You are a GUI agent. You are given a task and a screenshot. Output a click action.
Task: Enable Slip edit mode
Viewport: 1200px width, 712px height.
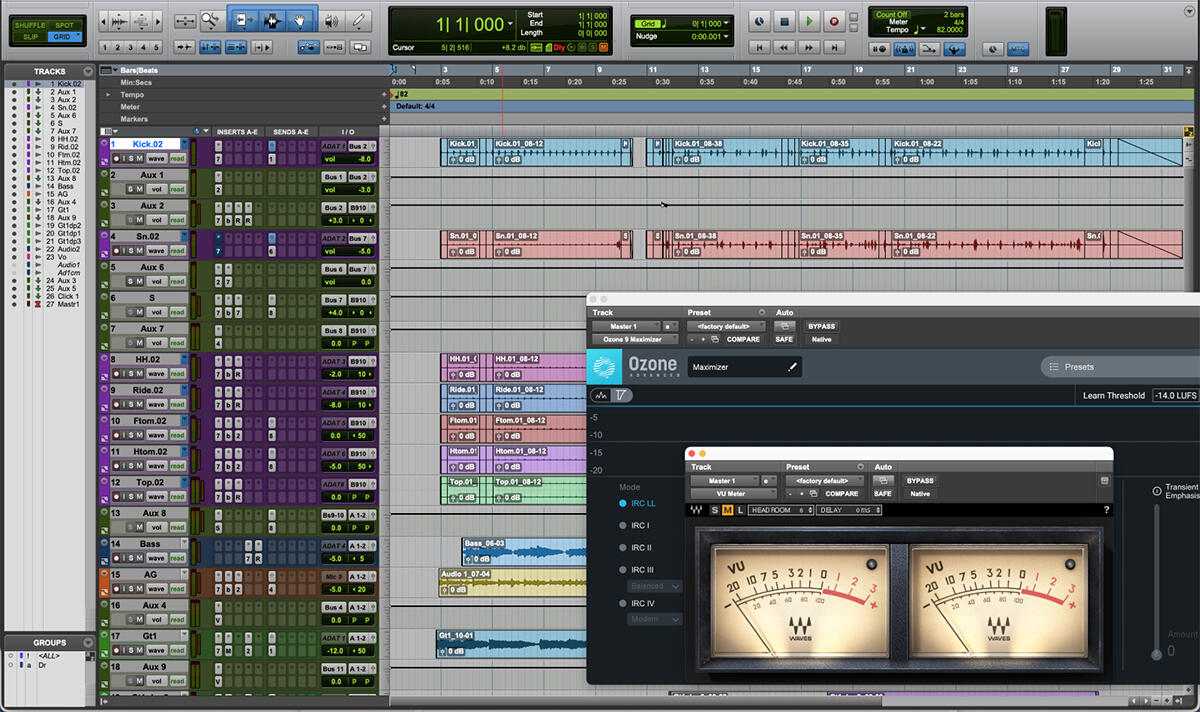coord(30,36)
